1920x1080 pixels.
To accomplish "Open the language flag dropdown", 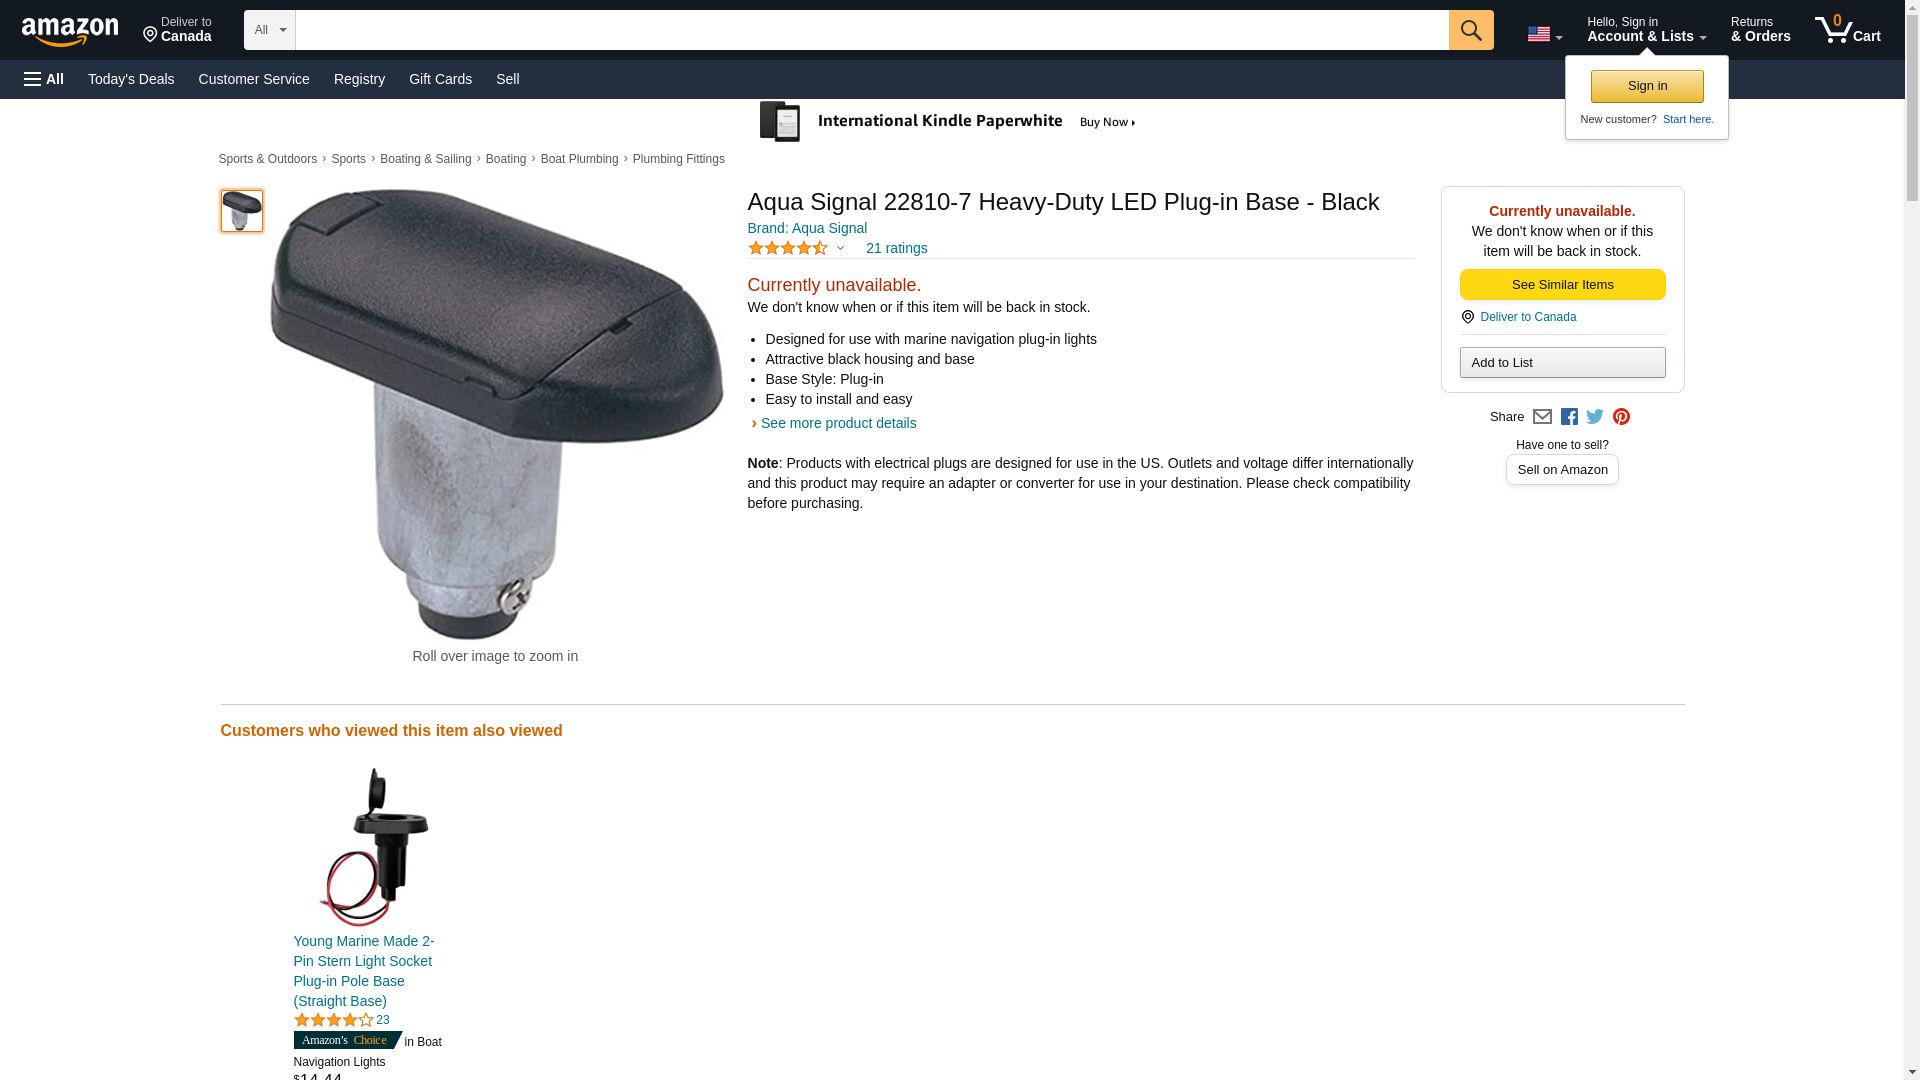I will coord(1544,34).
